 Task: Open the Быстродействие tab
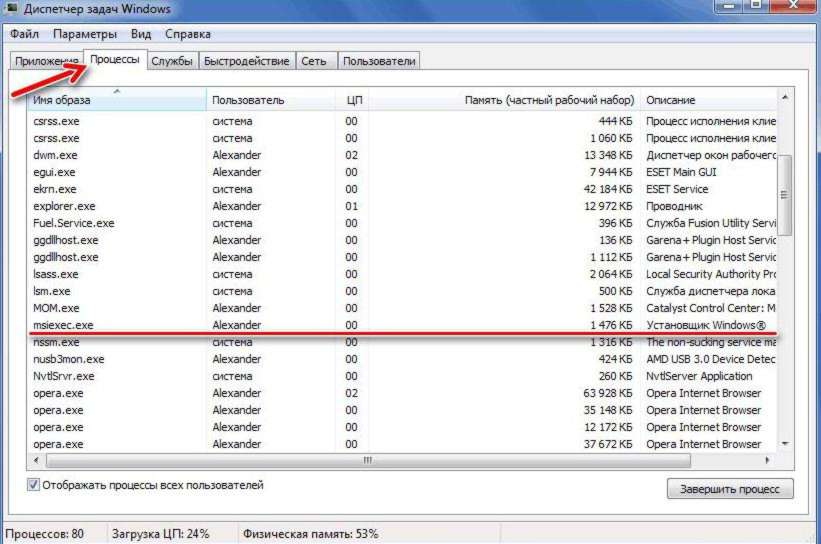pyautogui.click(x=247, y=61)
